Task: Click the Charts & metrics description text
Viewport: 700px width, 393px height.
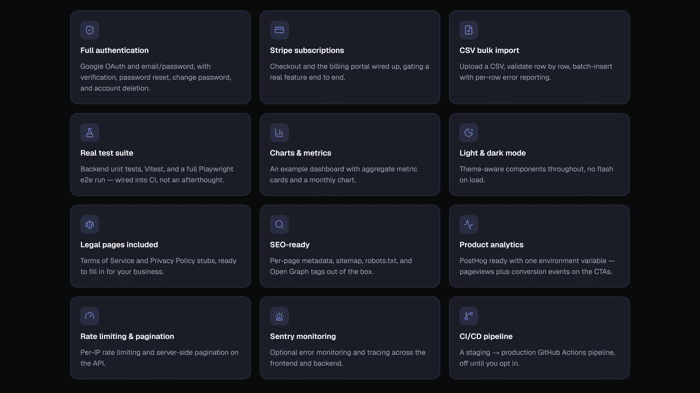Action: point(343,174)
